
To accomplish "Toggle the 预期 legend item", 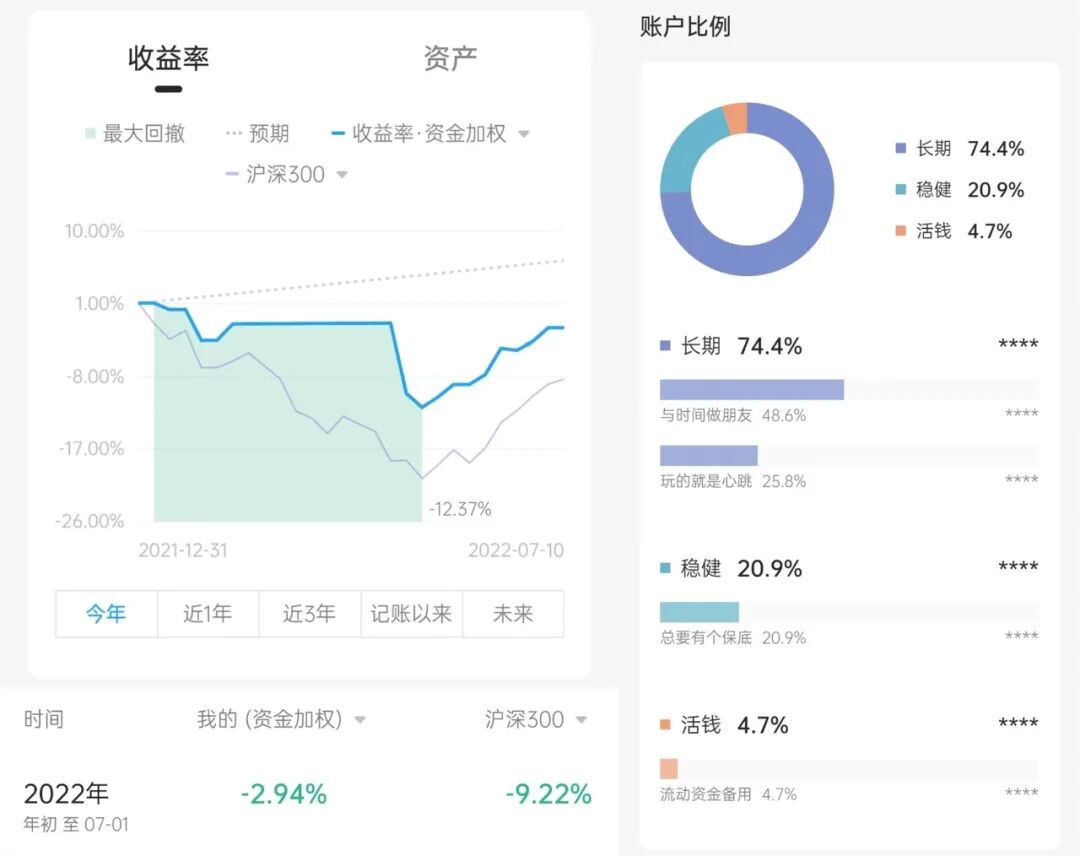I will point(258,134).
